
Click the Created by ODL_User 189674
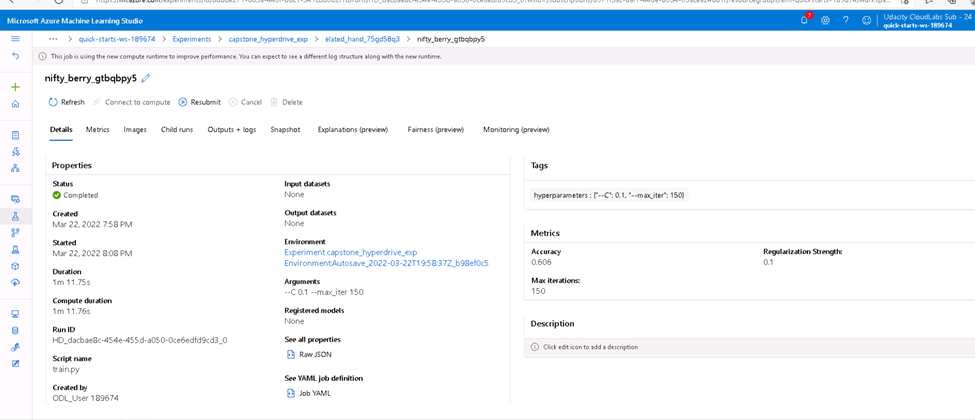point(85,398)
